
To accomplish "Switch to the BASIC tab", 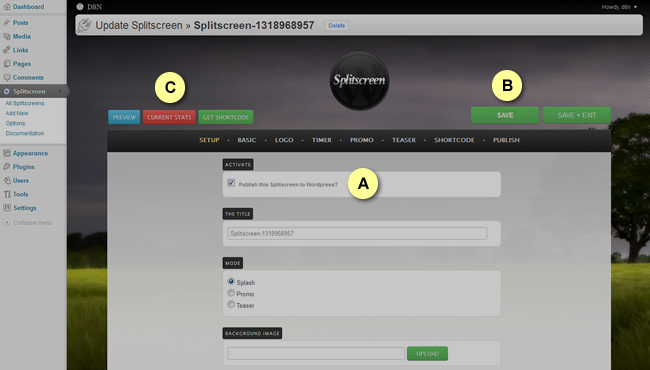I will click(x=247, y=140).
